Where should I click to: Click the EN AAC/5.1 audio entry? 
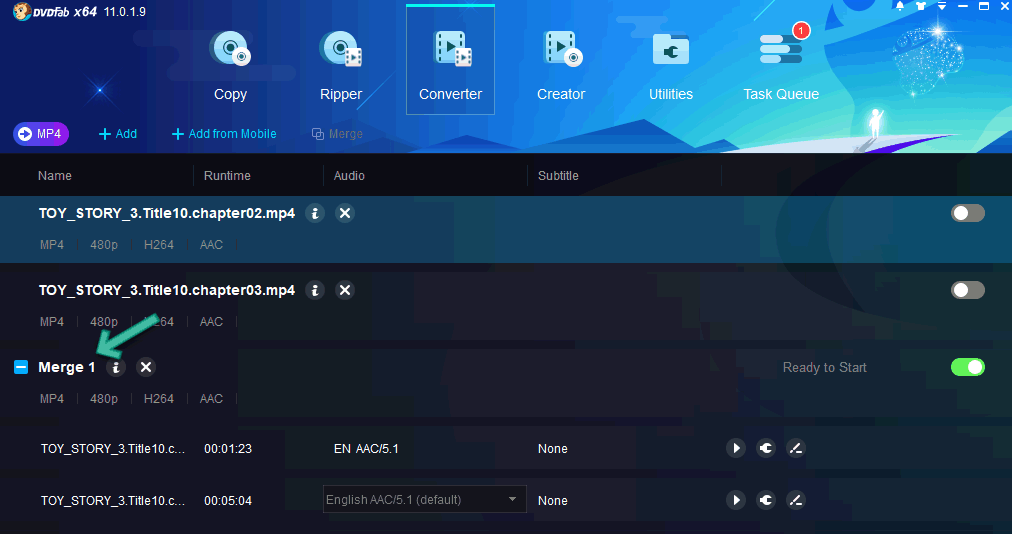[x=366, y=449]
